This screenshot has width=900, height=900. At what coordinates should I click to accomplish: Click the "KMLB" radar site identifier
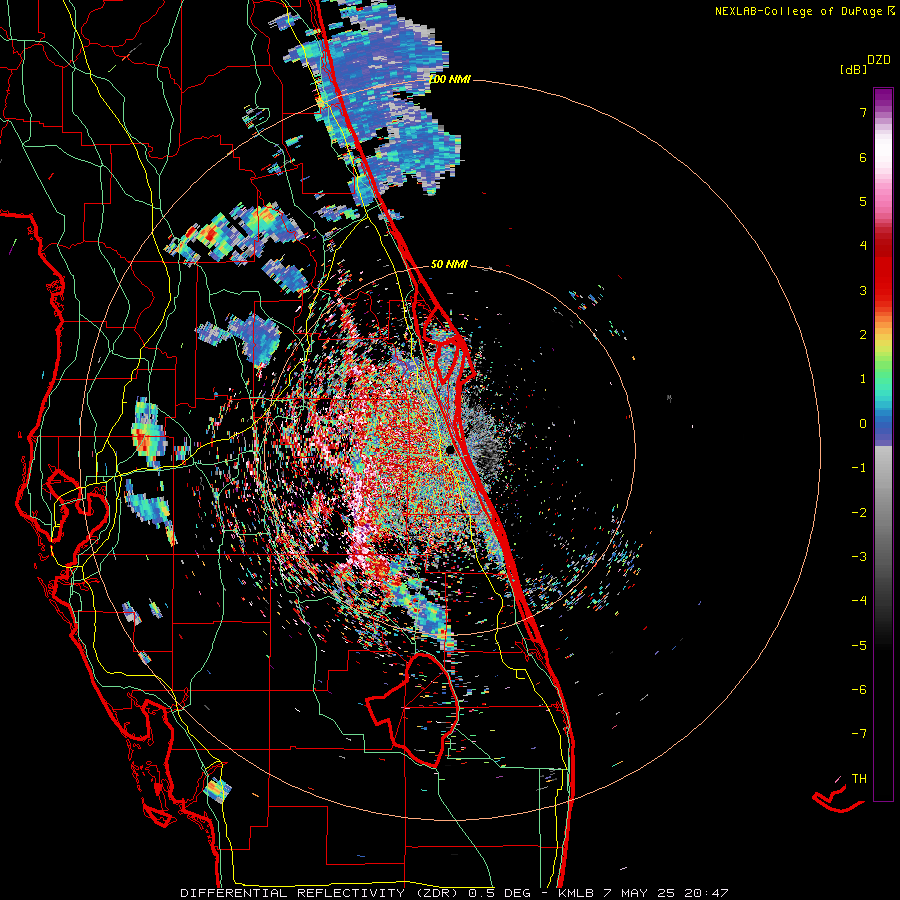(575, 893)
